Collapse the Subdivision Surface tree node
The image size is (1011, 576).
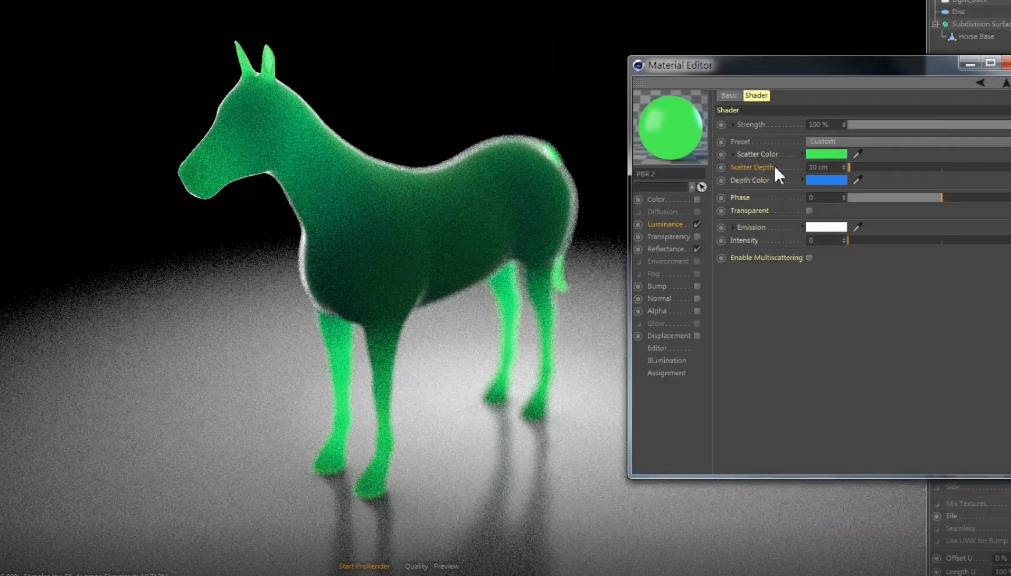936,24
